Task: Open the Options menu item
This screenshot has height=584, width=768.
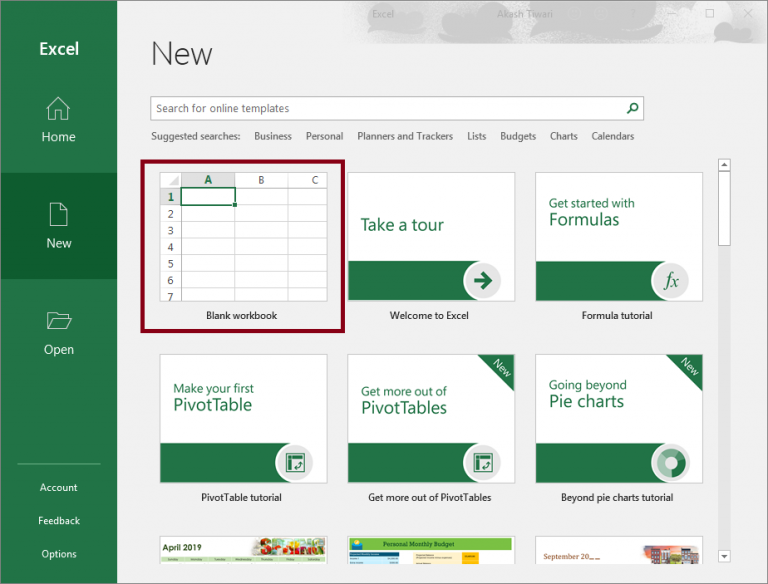Action: point(58,554)
